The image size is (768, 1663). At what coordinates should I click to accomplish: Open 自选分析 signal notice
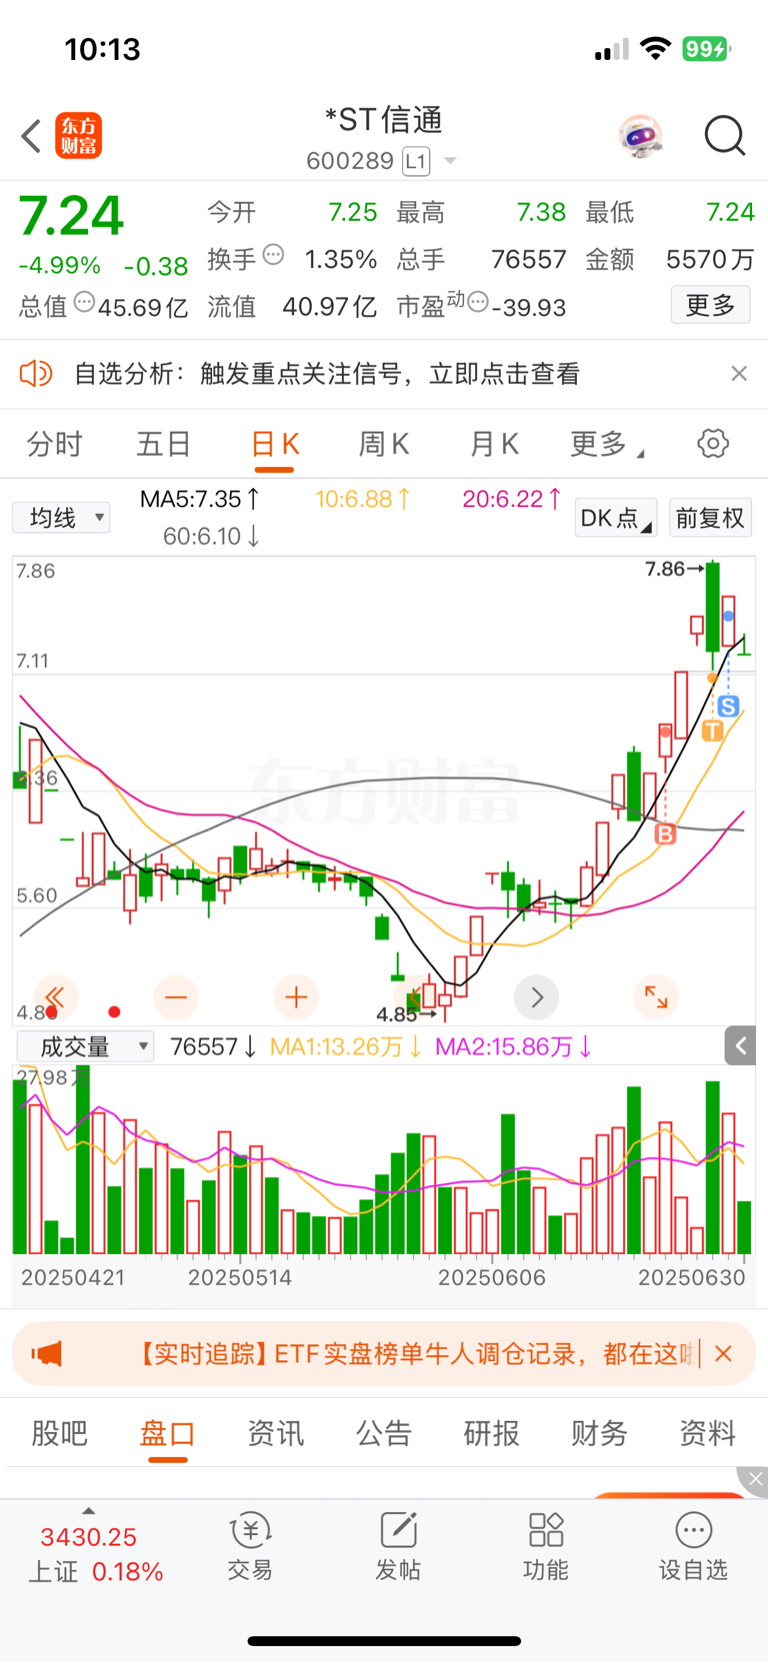(x=327, y=374)
